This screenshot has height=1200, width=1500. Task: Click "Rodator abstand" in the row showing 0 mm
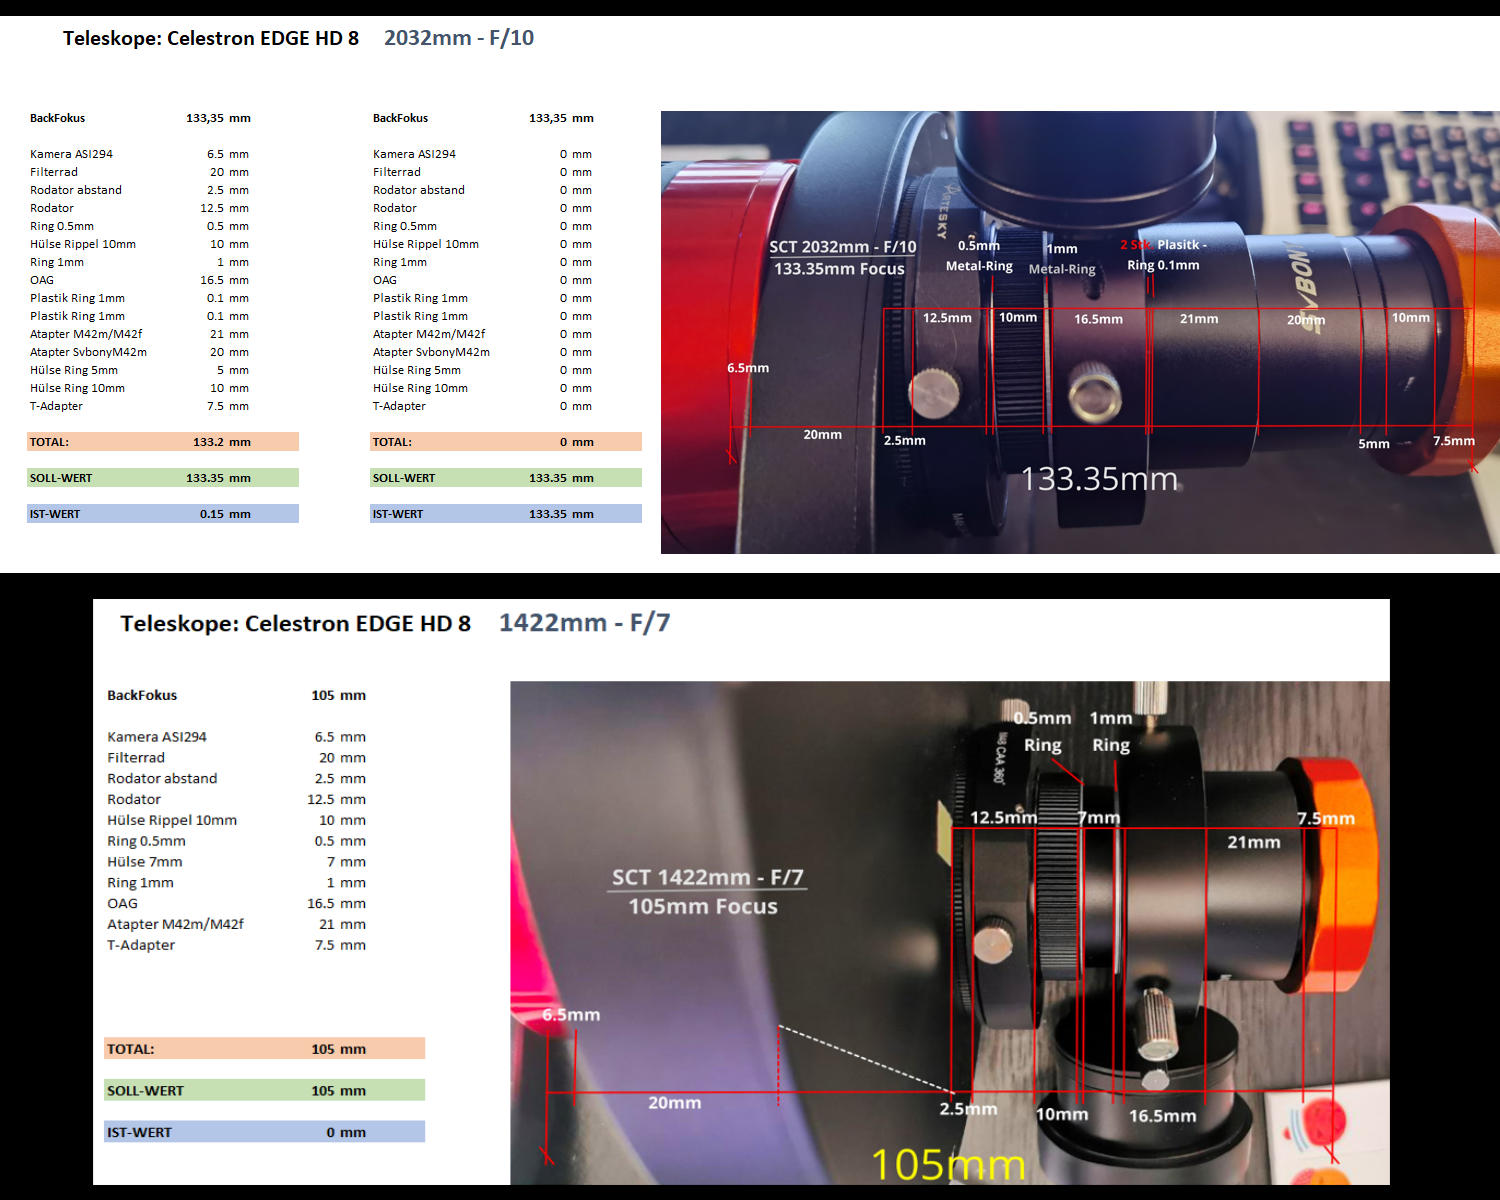point(418,190)
